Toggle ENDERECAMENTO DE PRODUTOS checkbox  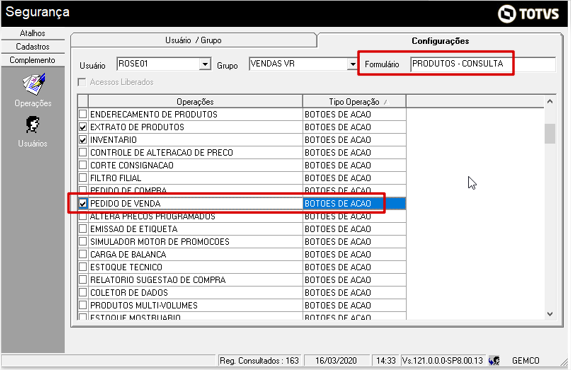83,114
